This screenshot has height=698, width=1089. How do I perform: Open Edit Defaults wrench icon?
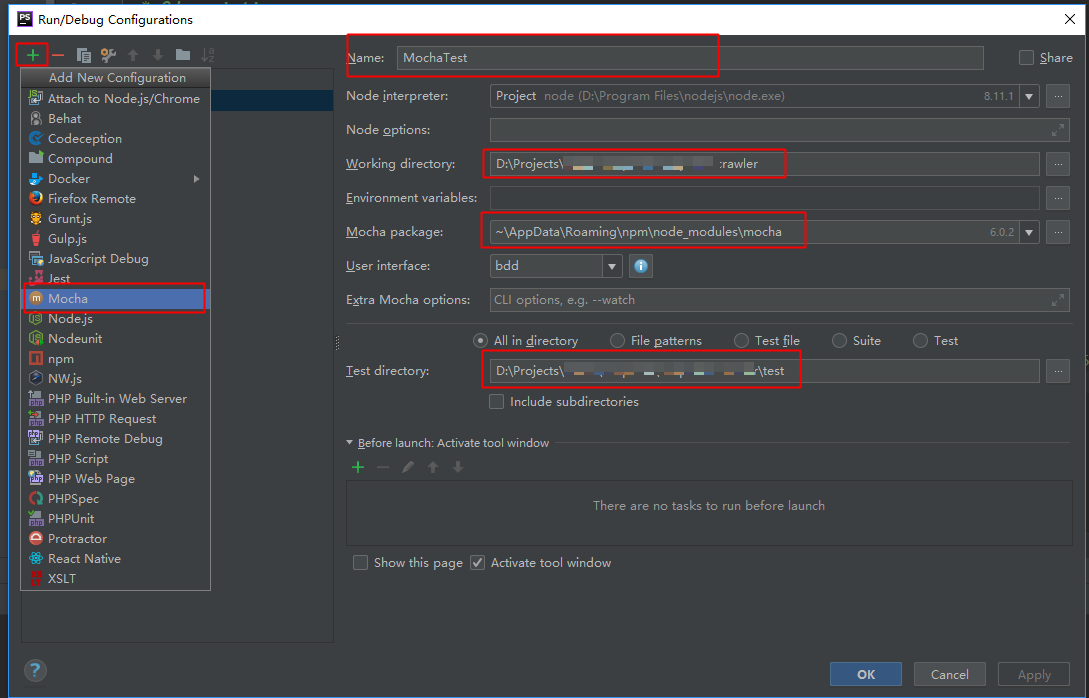pyautogui.click(x=108, y=55)
